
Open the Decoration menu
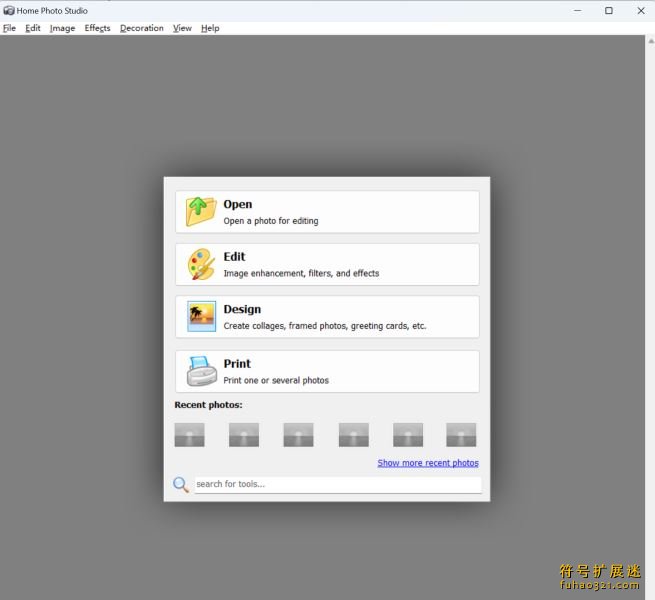[x=142, y=28]
